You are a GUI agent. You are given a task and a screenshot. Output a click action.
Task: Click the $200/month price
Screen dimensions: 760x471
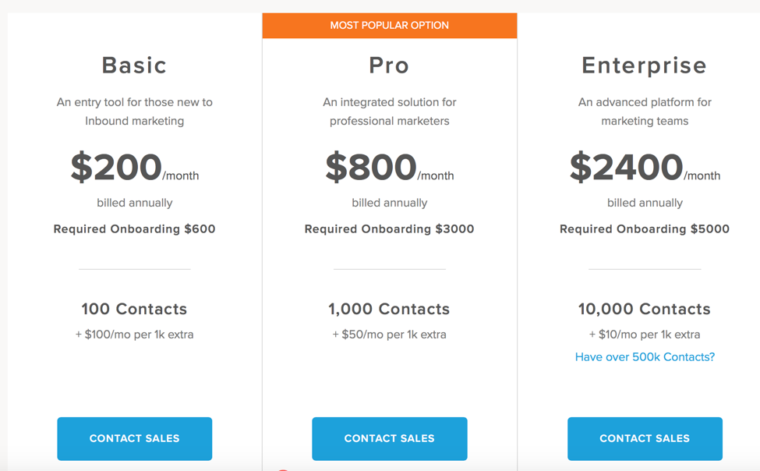click(x=134, y=168)
